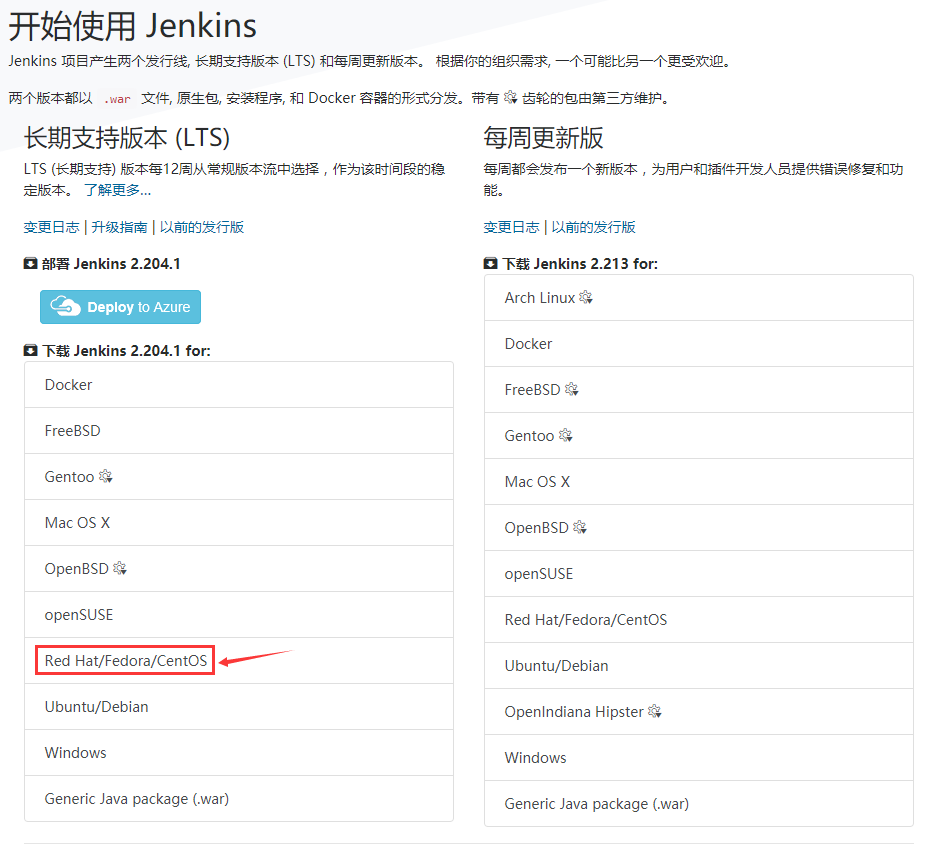The height and width of the screenshot is (846, 929).
Task: Click gear icon next to OpenIndiana Hipster
Action: click(x=655, y=711)
